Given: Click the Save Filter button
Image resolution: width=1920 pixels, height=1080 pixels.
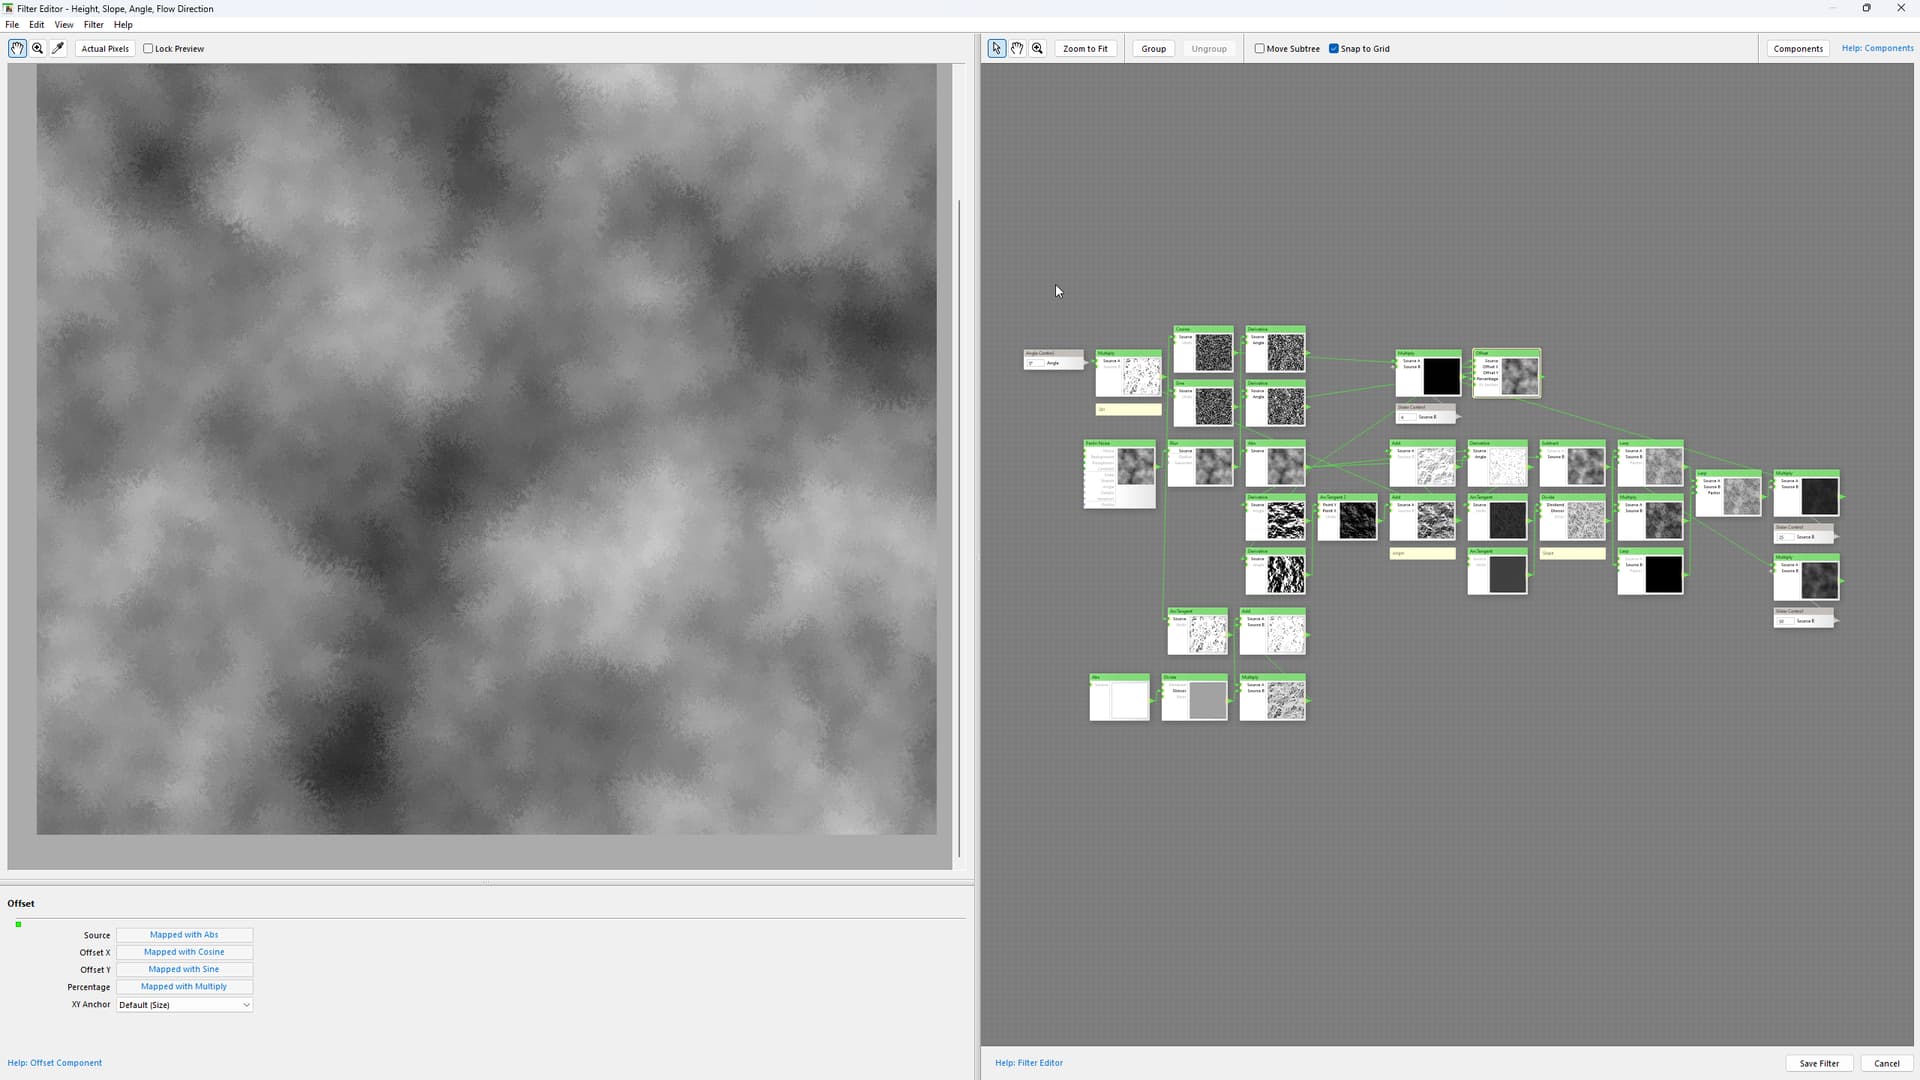Looking at the screenshot, I should [x=1819, y=1063].
